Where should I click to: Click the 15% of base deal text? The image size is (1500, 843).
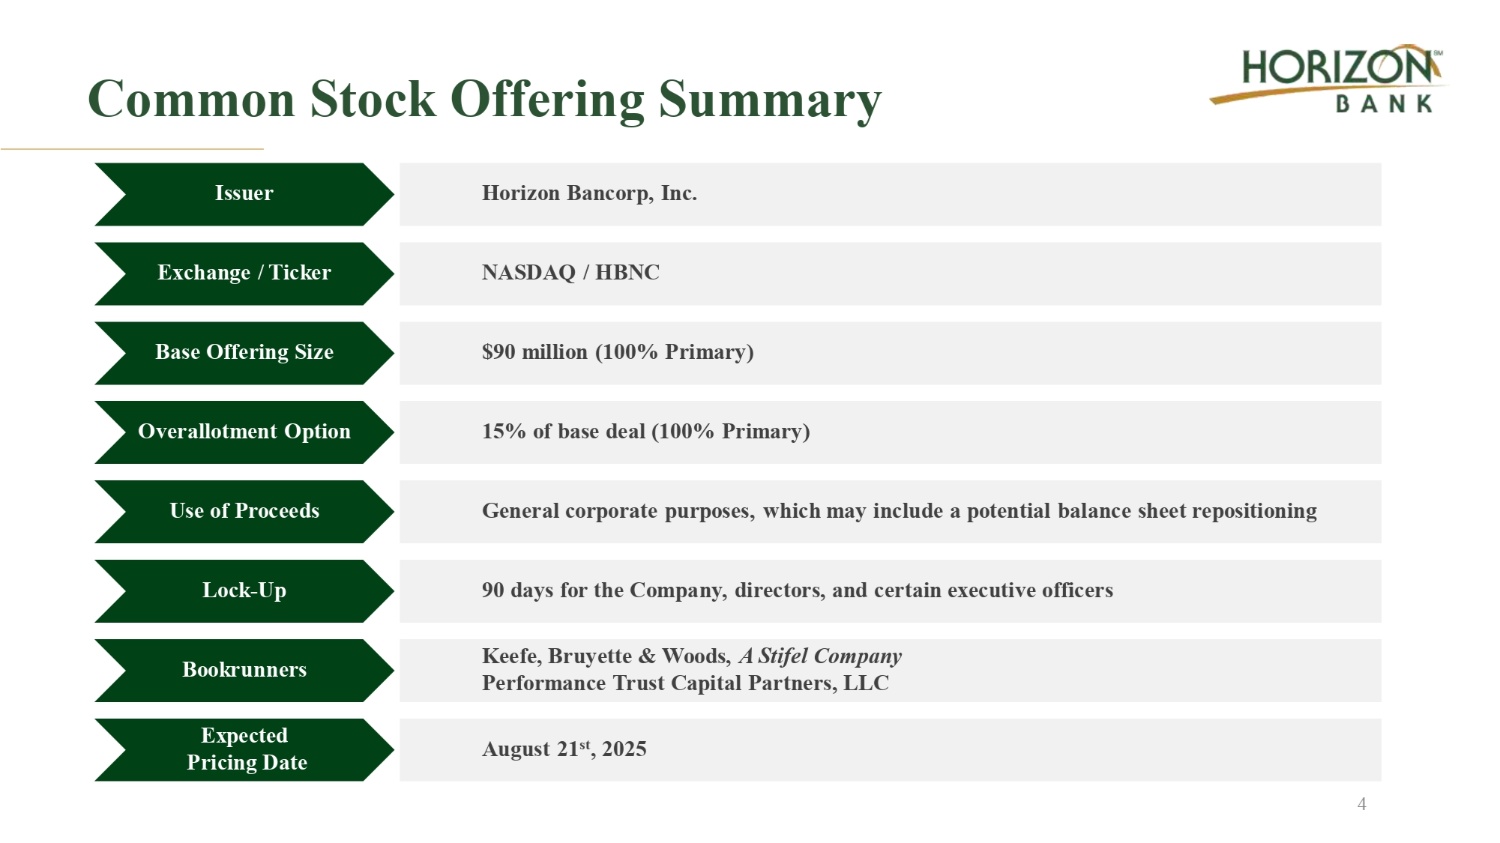click(x=645, y=432)
